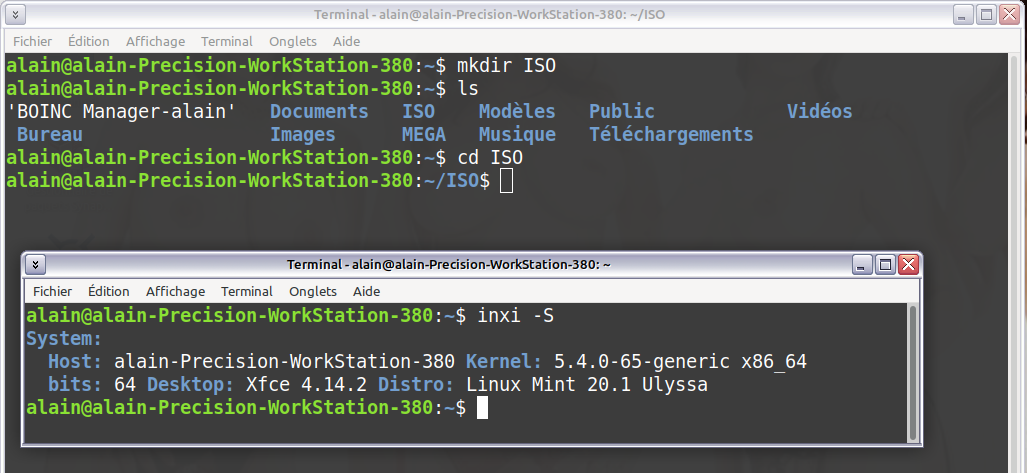Viewport: 1027px width, 473px height.
Task: Close the ~/ISO terminal window
Action: [1010, 15]
